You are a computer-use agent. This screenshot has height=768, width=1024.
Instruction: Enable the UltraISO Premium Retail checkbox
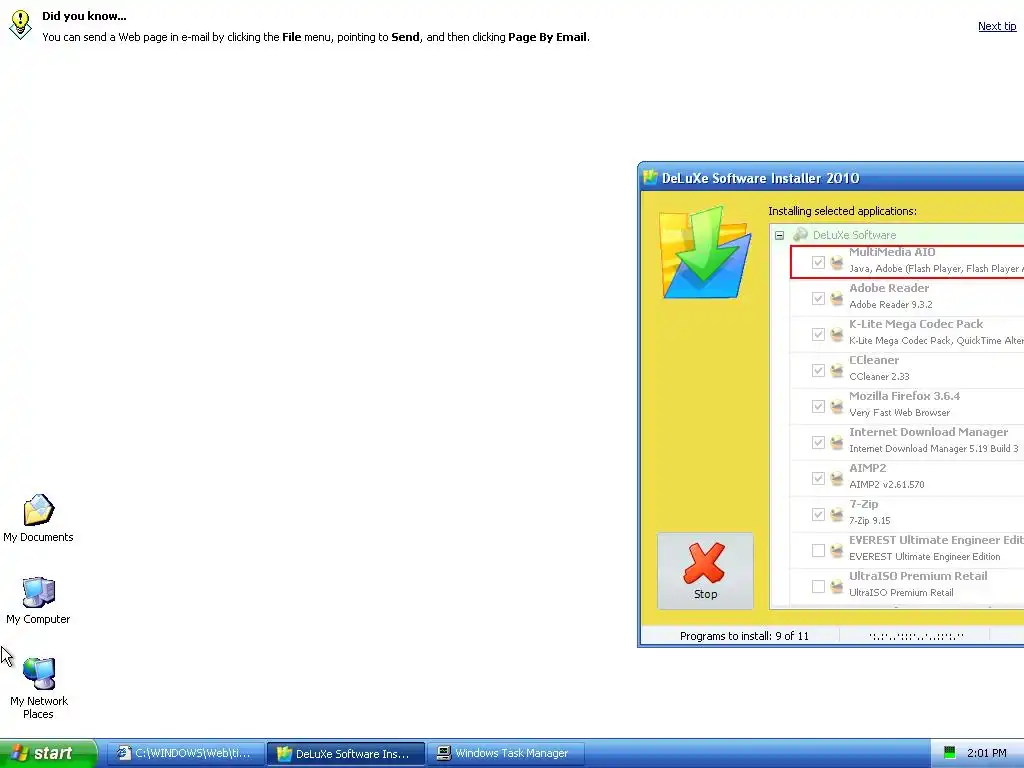pyautogui.click(x=818, y=586)
